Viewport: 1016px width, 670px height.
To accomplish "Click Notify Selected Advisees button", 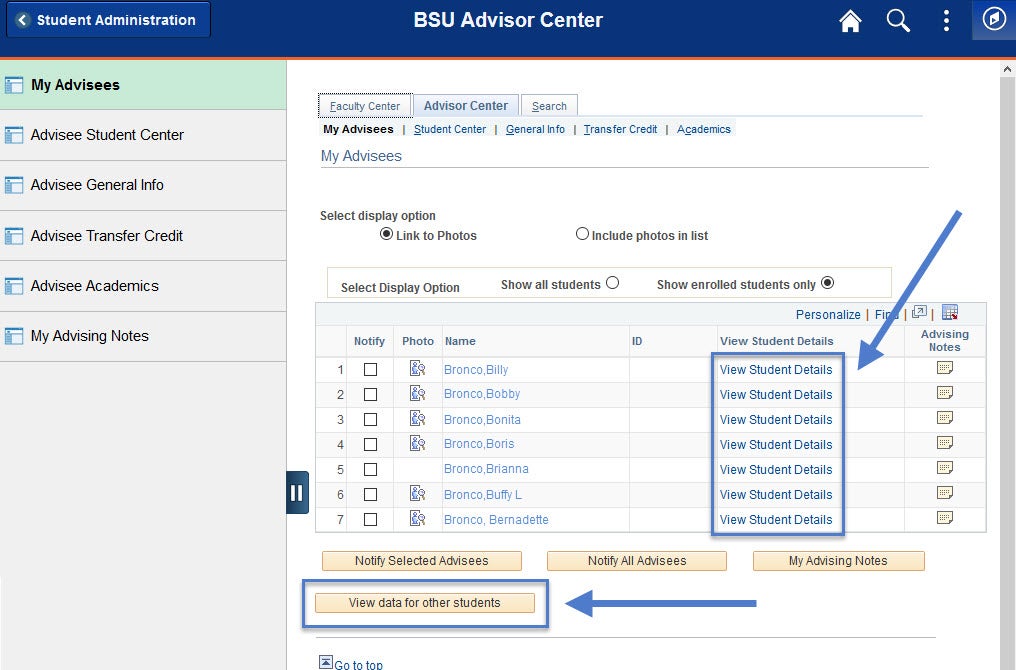I will pos(422,561).
